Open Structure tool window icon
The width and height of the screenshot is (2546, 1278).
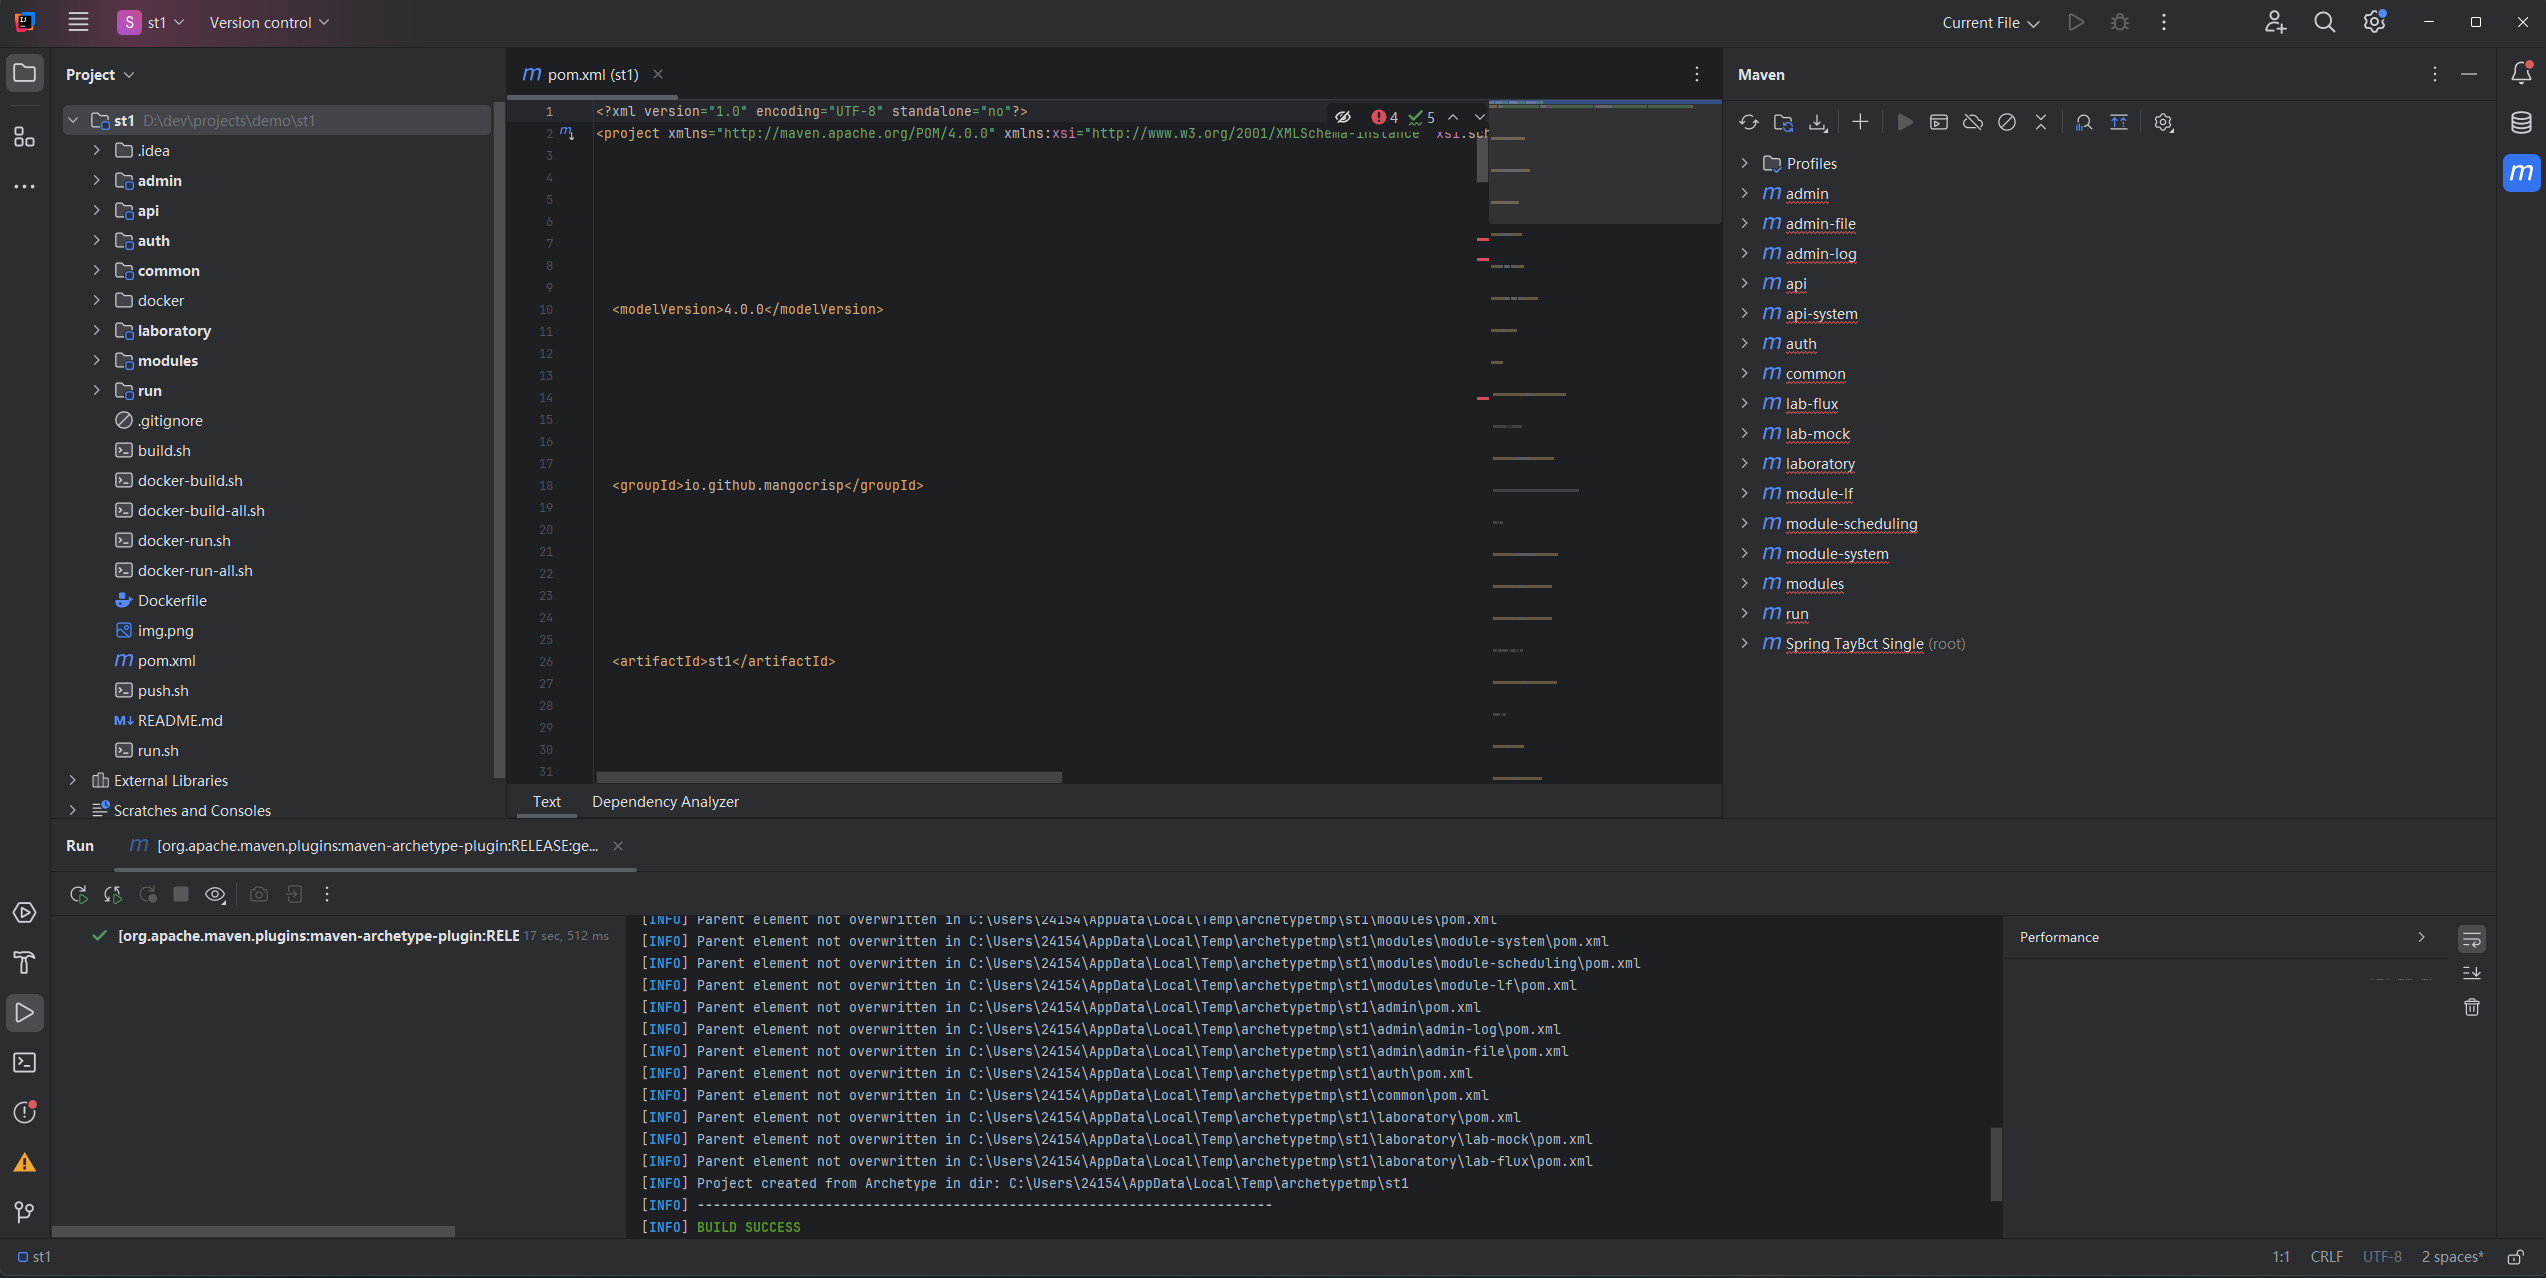click(25, 136)
